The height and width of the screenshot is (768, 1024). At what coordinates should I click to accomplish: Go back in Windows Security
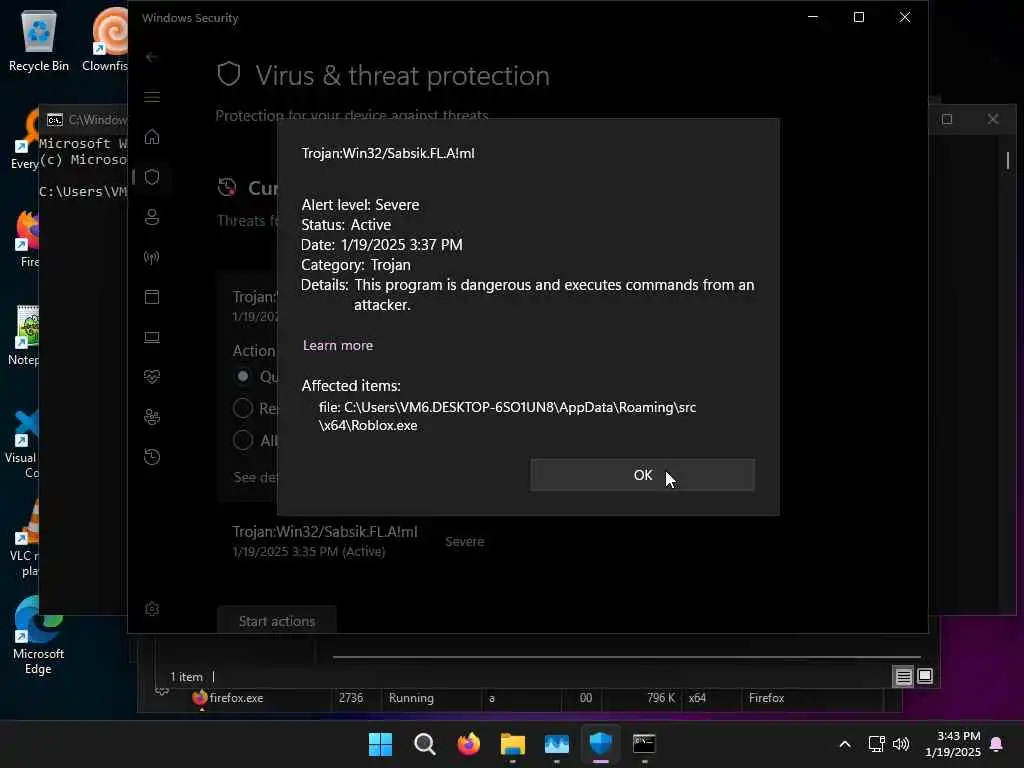click(x=152, y=57)
